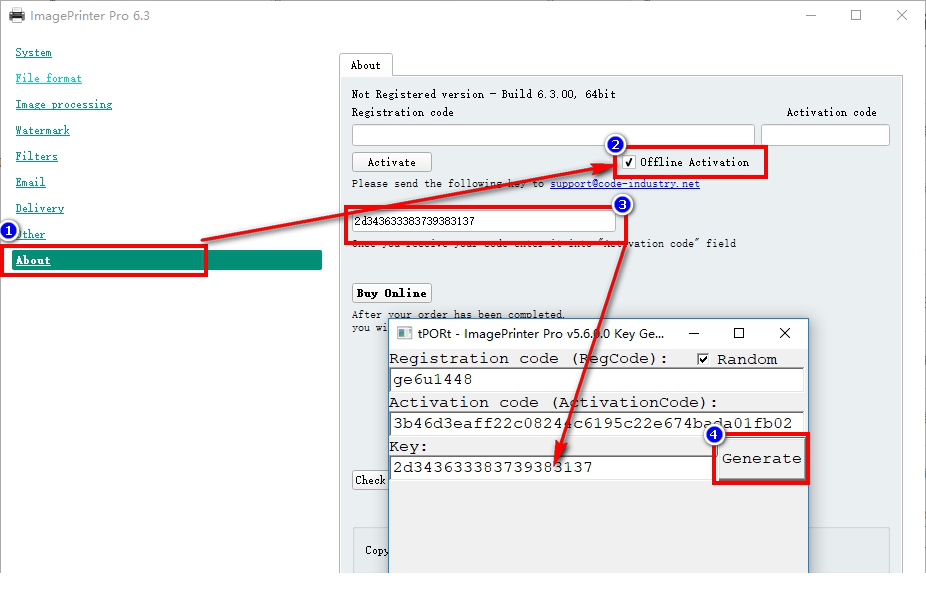Click the ActivationCode field in keygen
Image resolution: width=926 pixels, height=595 pixels.
(x=597, y=423)
